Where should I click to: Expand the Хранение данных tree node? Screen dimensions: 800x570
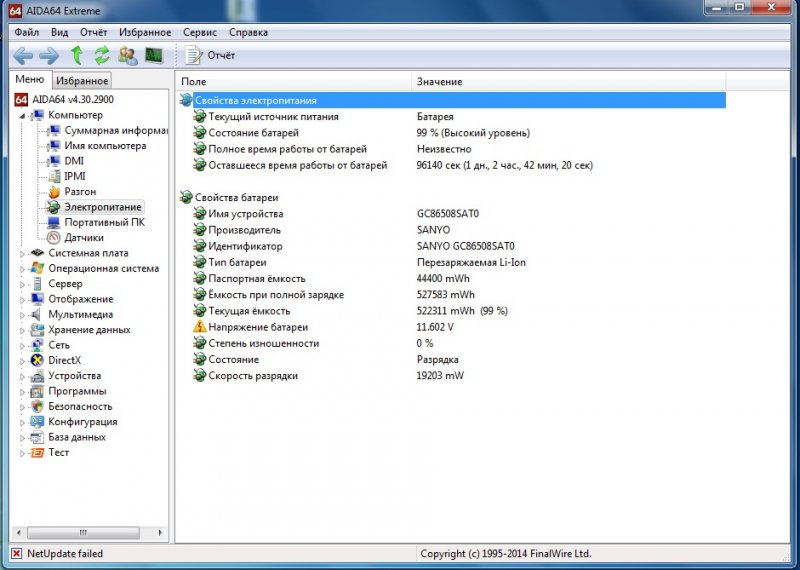click(23, 330)
